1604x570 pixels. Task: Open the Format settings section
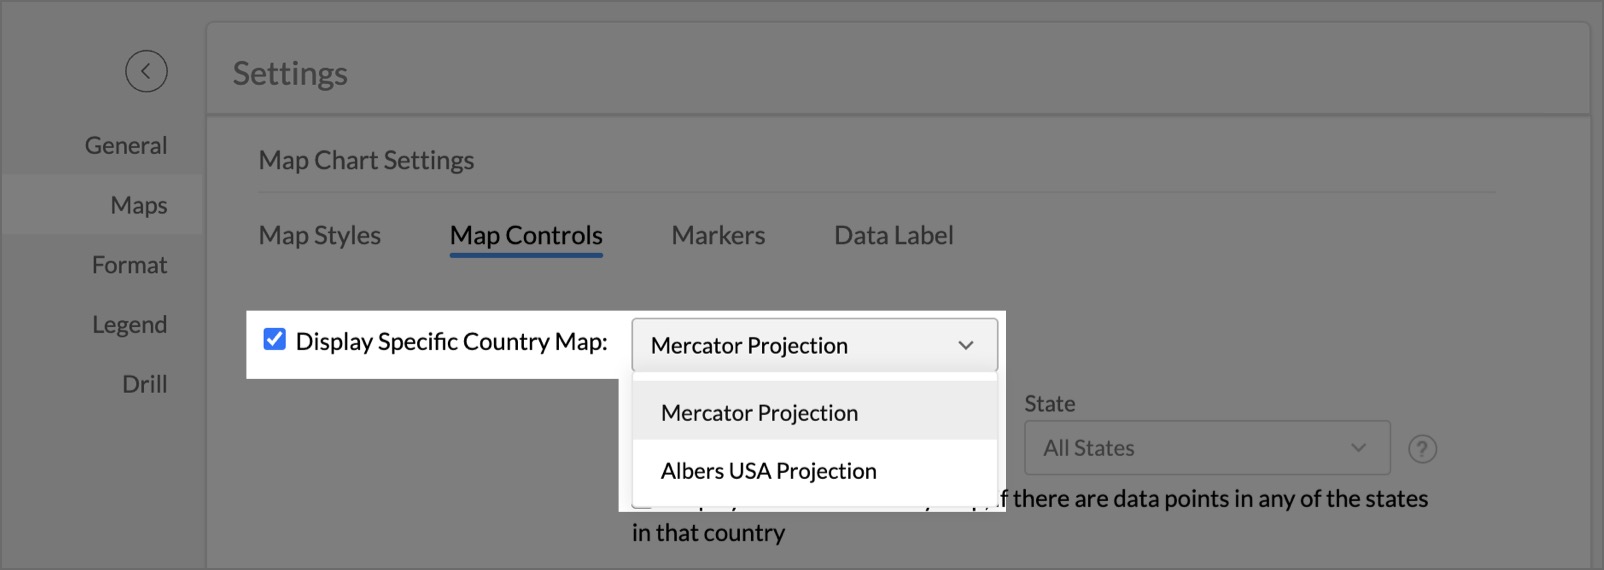coord(130,265)
